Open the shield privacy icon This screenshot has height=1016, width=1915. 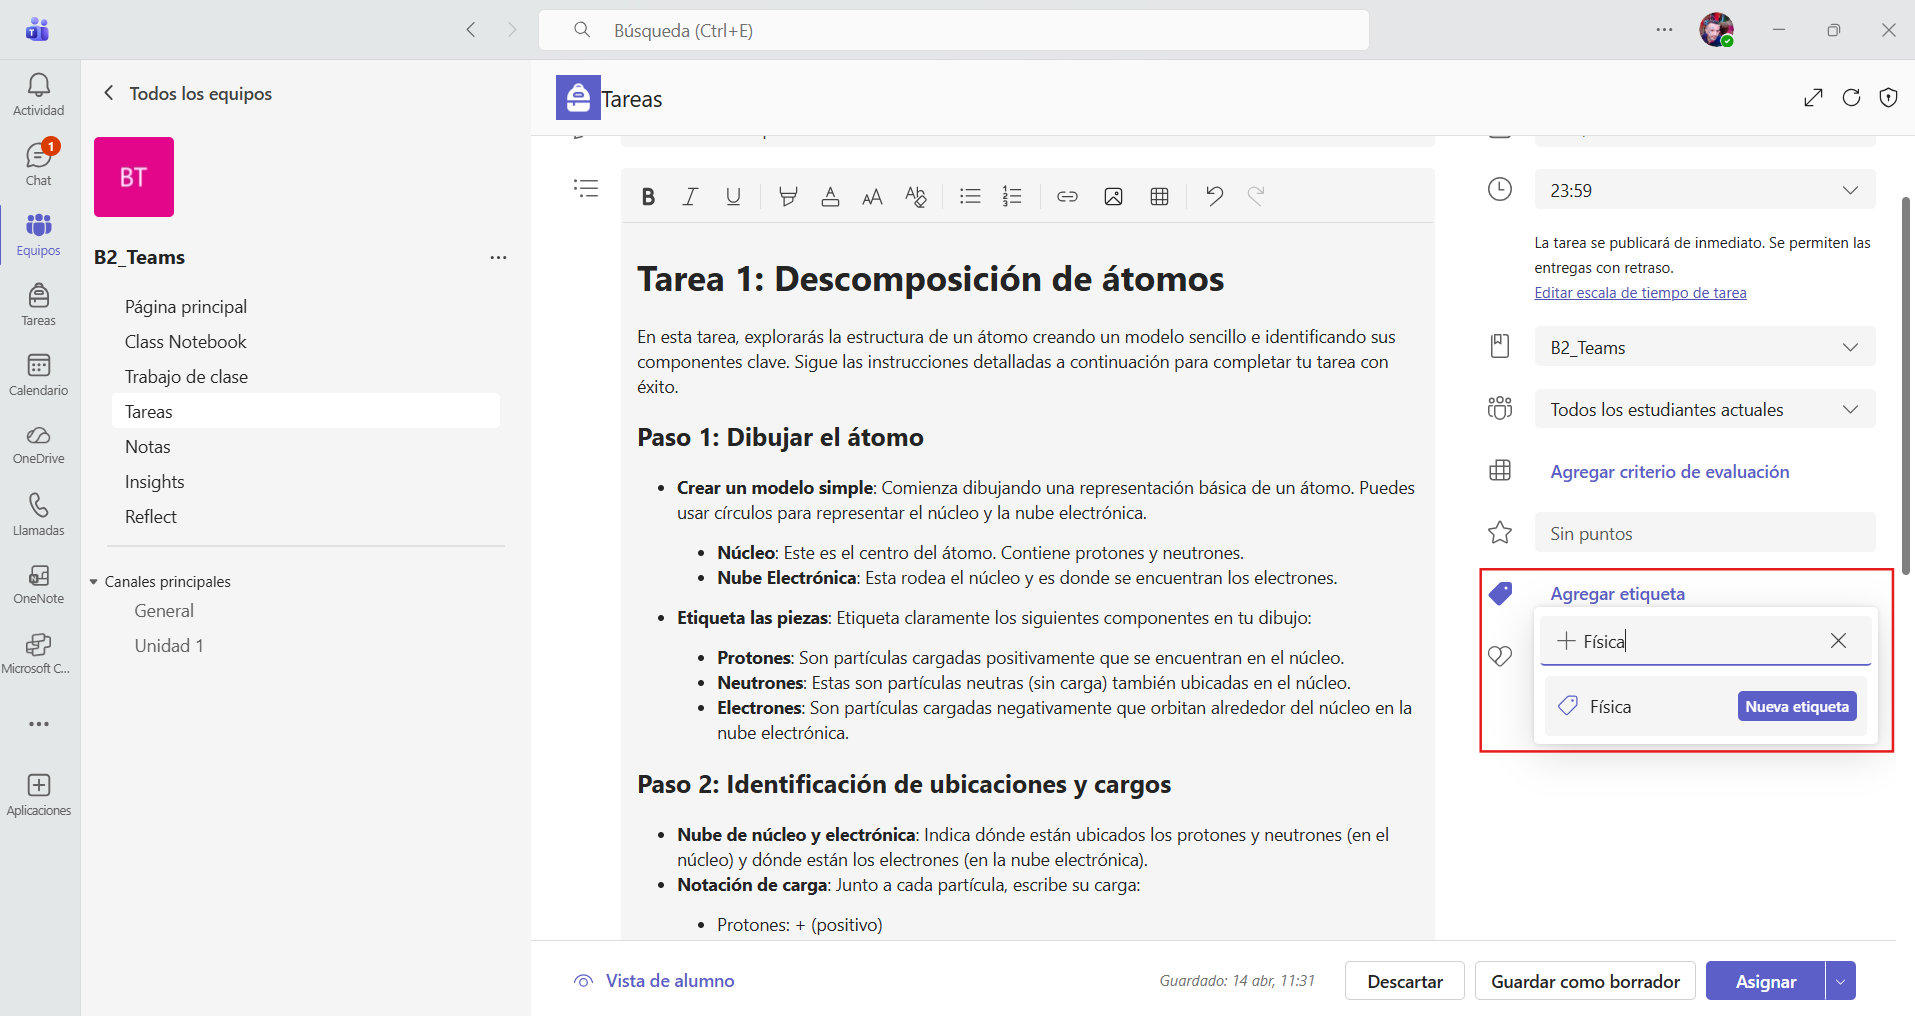(1888, 97)
